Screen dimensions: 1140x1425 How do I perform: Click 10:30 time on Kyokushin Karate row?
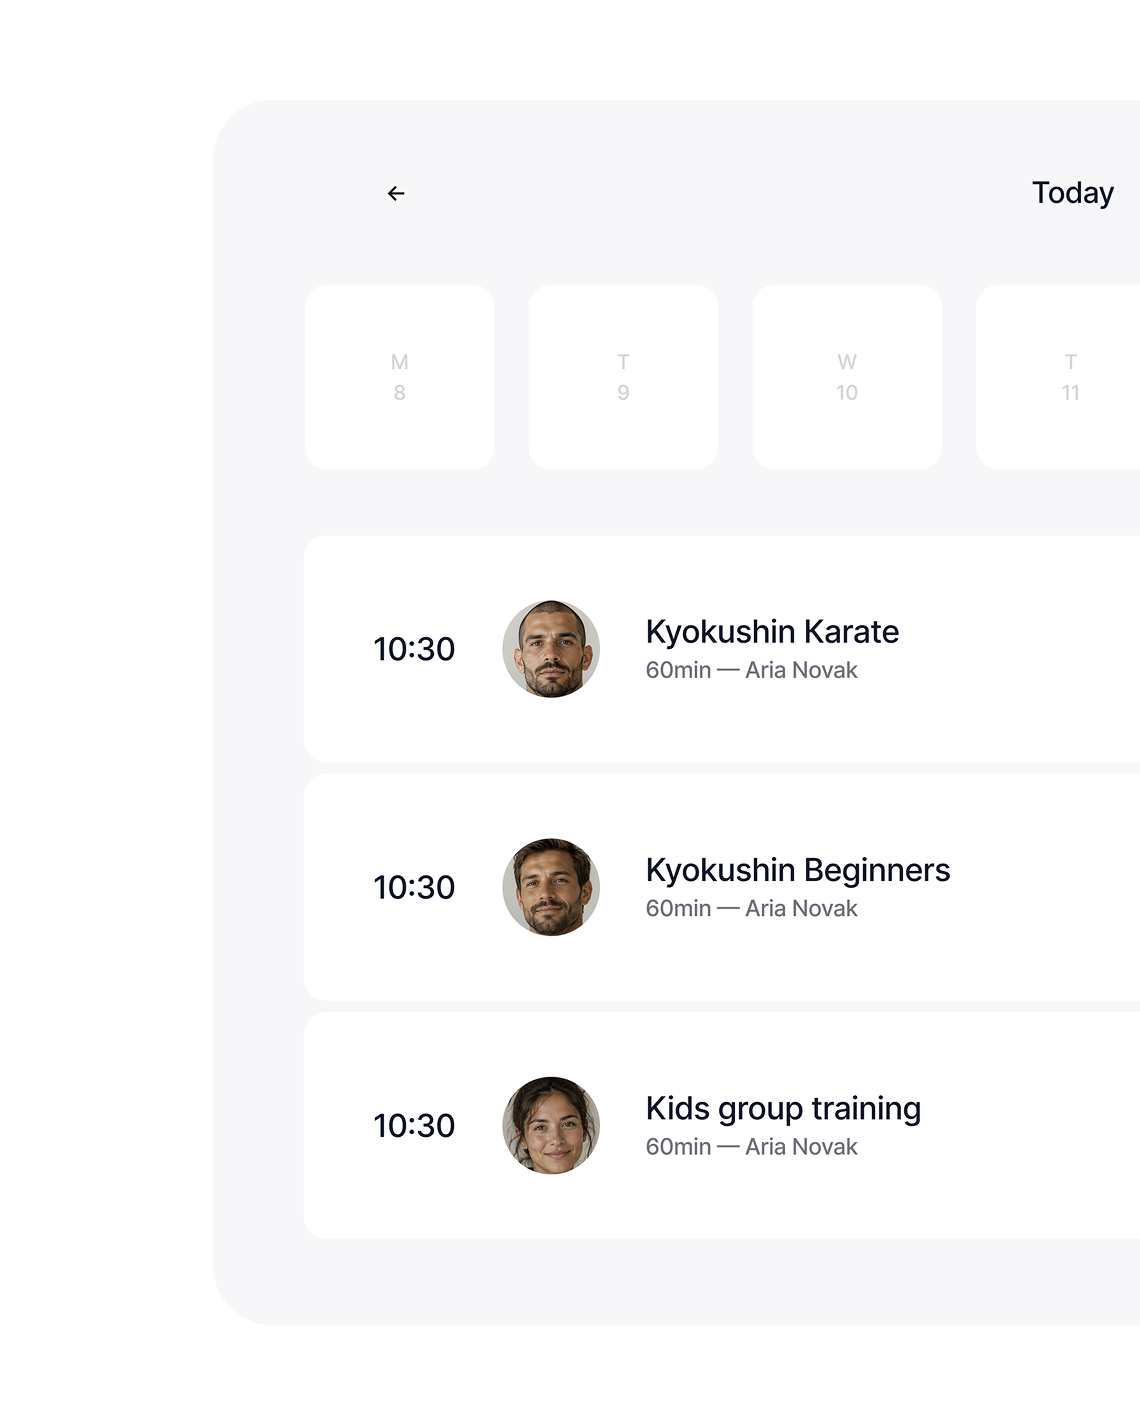tap(414, 649)
